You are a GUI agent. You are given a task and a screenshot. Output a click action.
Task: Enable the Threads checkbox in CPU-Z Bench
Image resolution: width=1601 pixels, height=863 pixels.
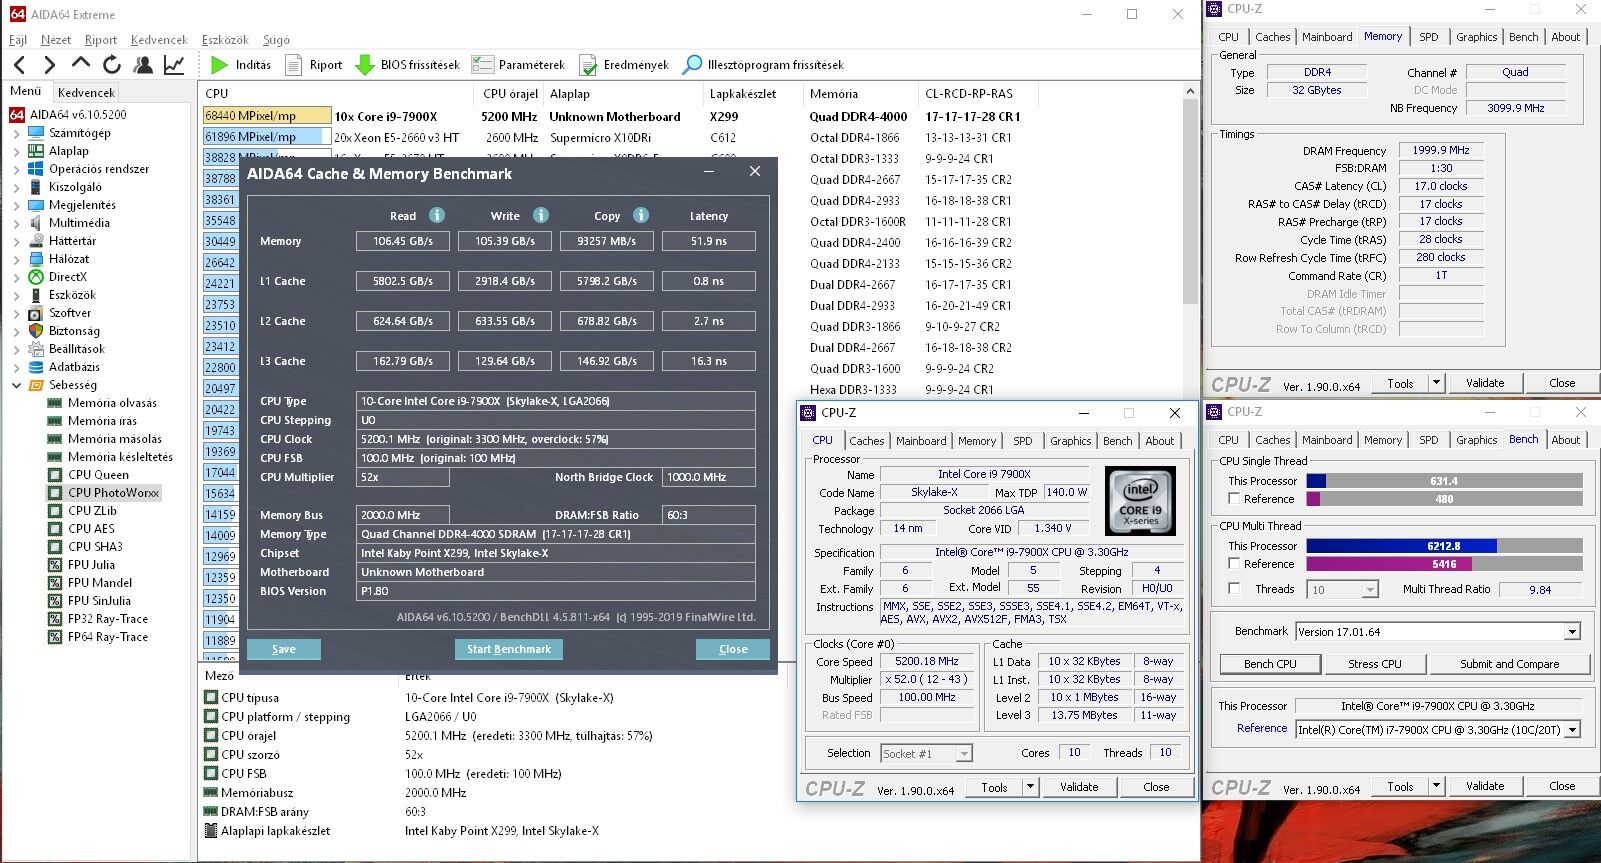1234,588
